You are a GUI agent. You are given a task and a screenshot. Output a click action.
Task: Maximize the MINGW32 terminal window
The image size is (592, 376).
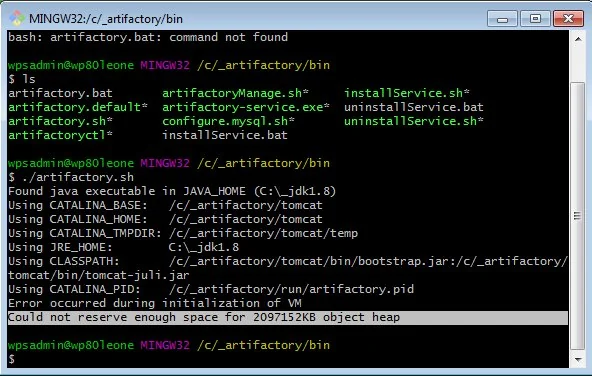click(x=535, y=19)
